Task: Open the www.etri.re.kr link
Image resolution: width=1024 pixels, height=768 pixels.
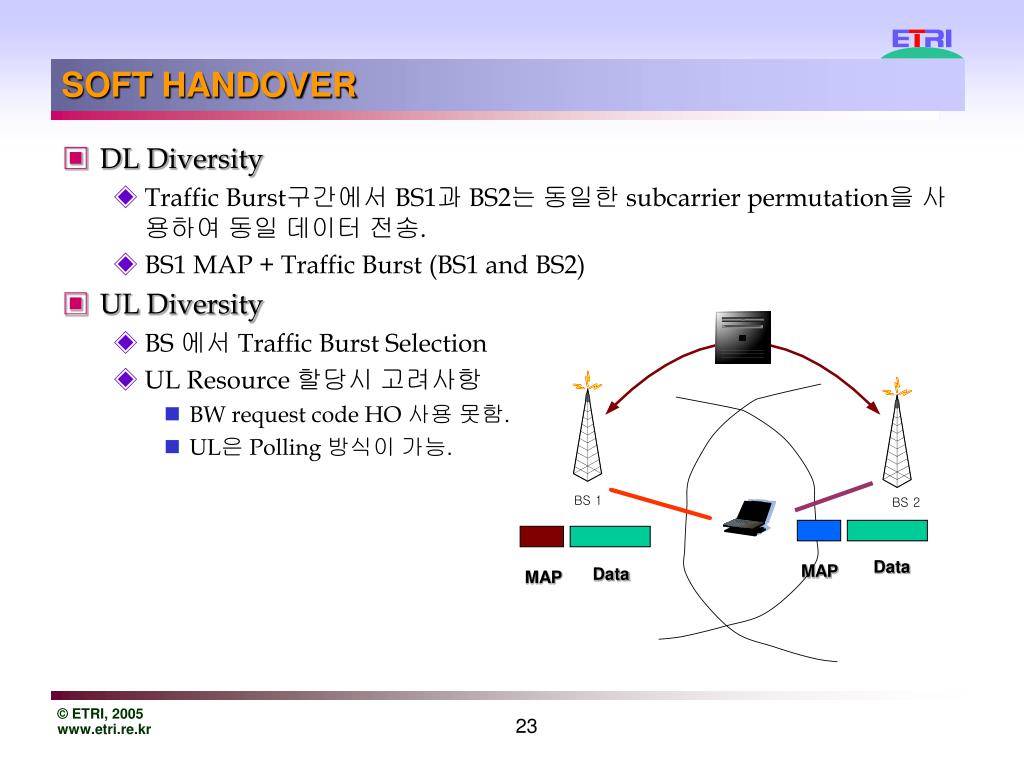Action: tap(104, 729)
